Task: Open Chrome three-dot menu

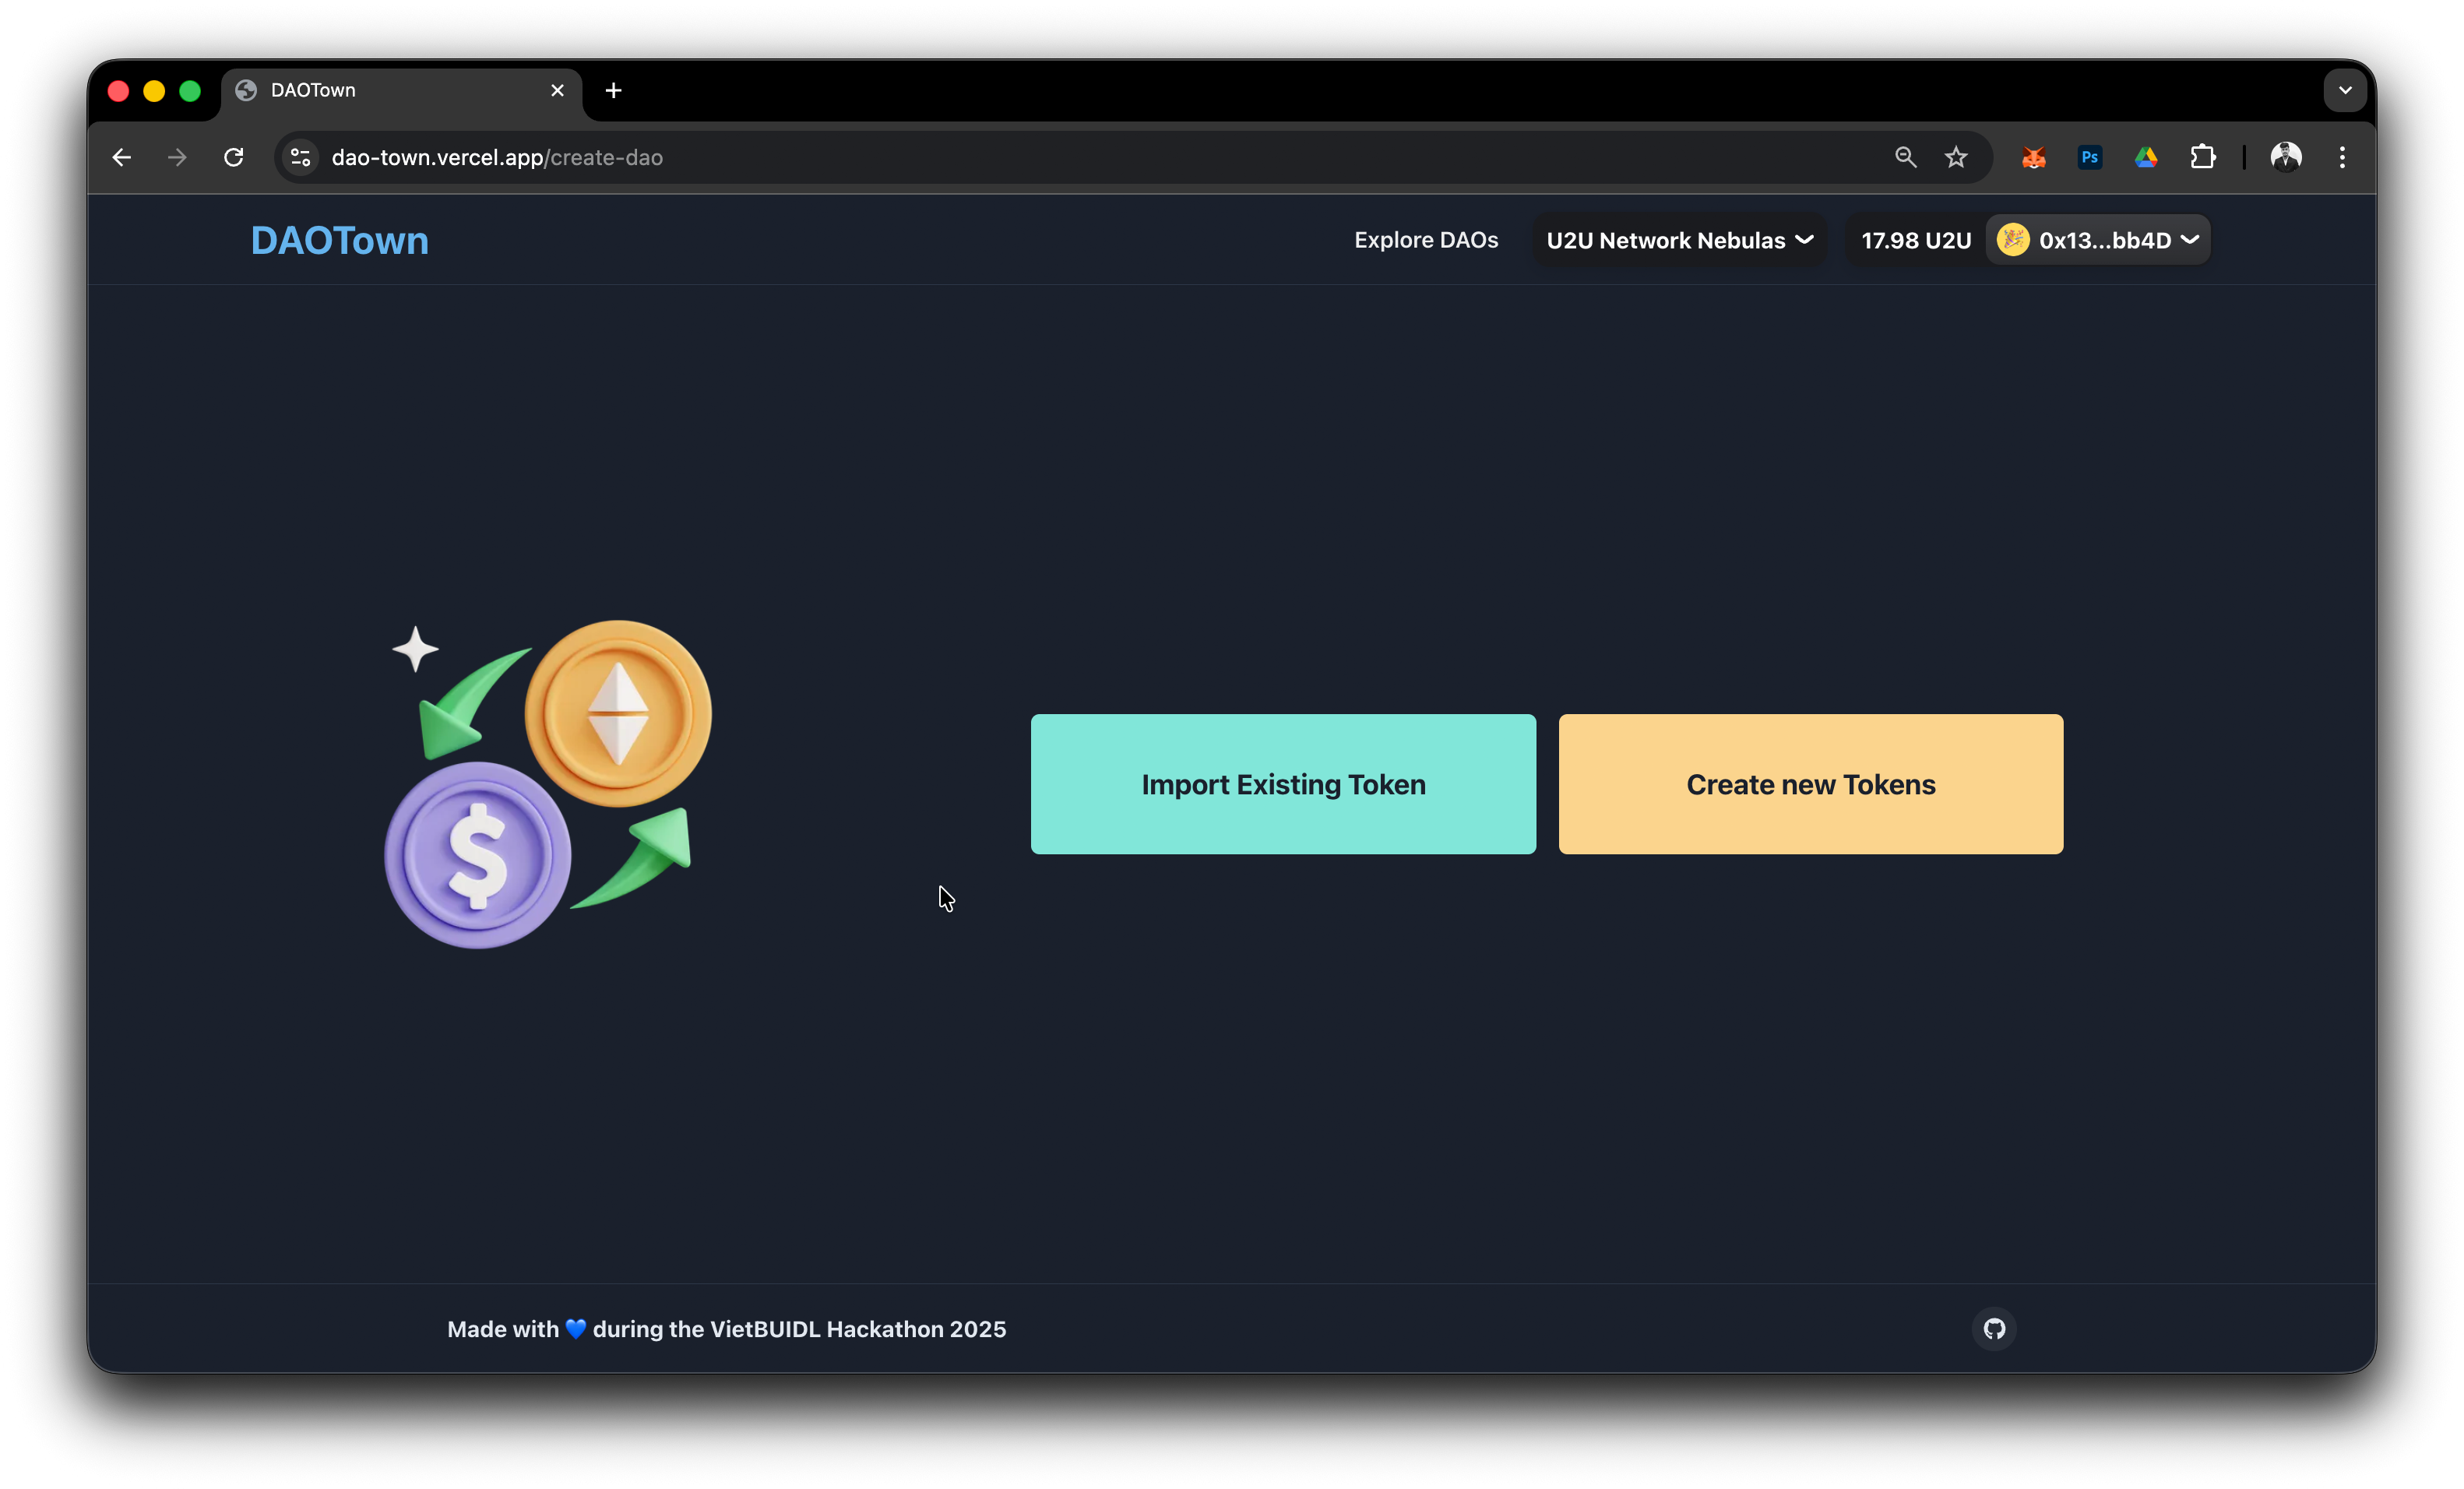Action: click(2342, 157)
